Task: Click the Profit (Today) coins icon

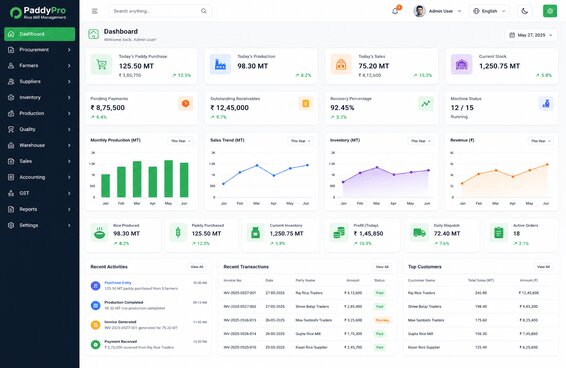Action: click(339, 233)
